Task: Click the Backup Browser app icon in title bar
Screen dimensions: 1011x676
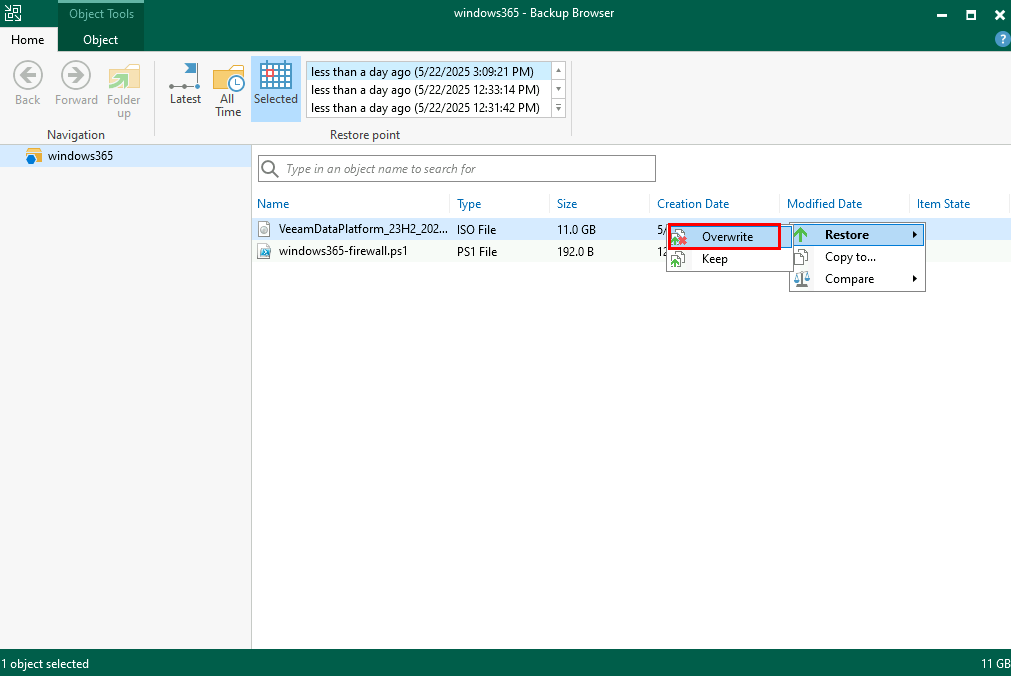Action: click(13, 13)
